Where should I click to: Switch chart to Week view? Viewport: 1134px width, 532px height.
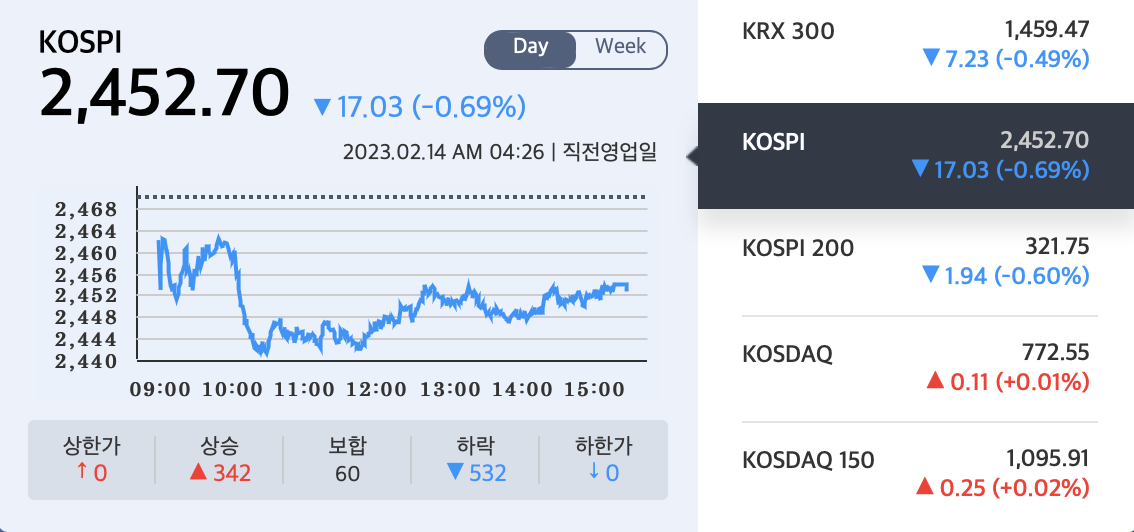point(620,48)
